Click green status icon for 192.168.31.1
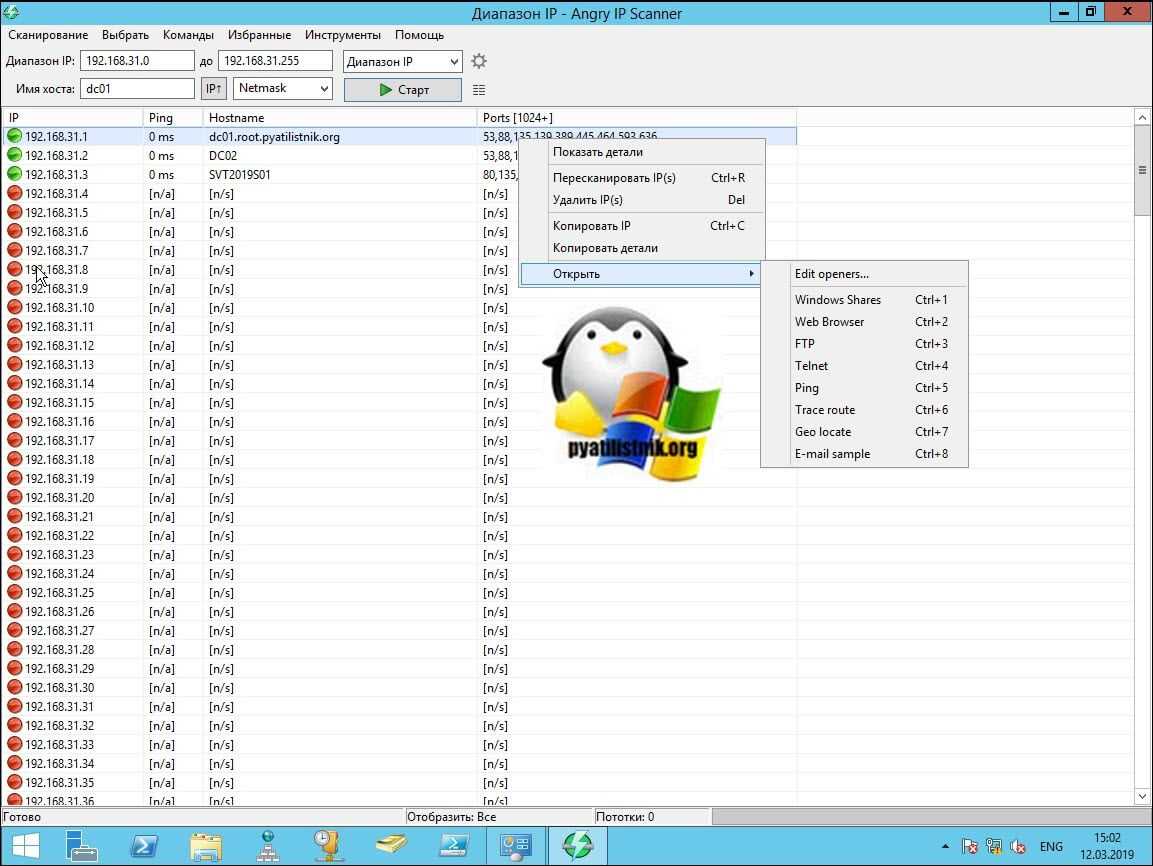This screenshot has height=866, width=1153. 14,137
